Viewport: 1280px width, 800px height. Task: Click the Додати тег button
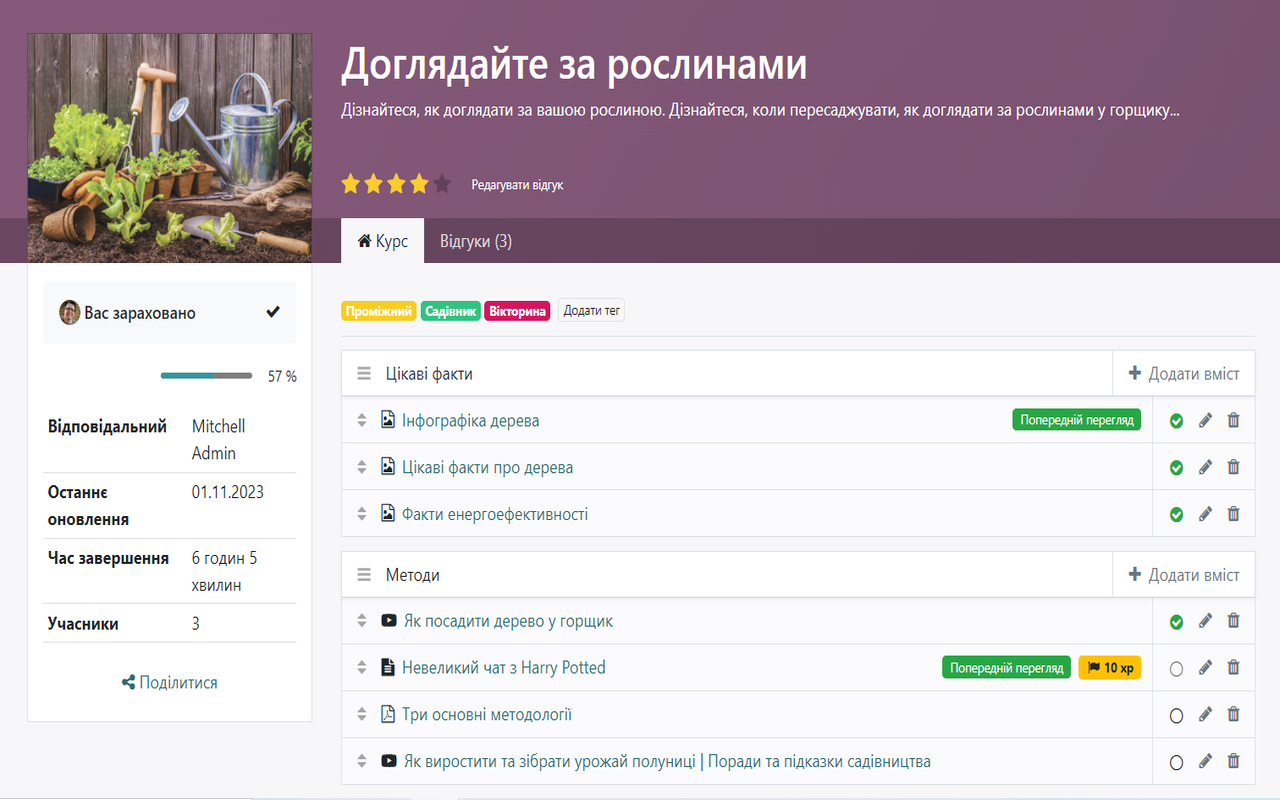591,311
